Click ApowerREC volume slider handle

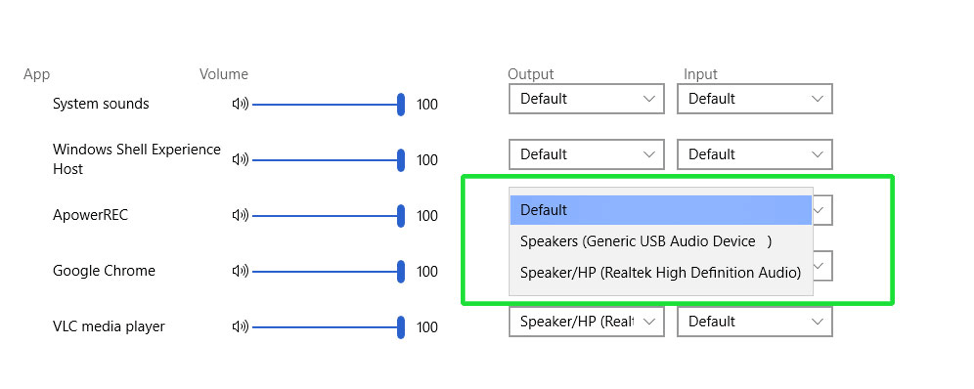401,216
